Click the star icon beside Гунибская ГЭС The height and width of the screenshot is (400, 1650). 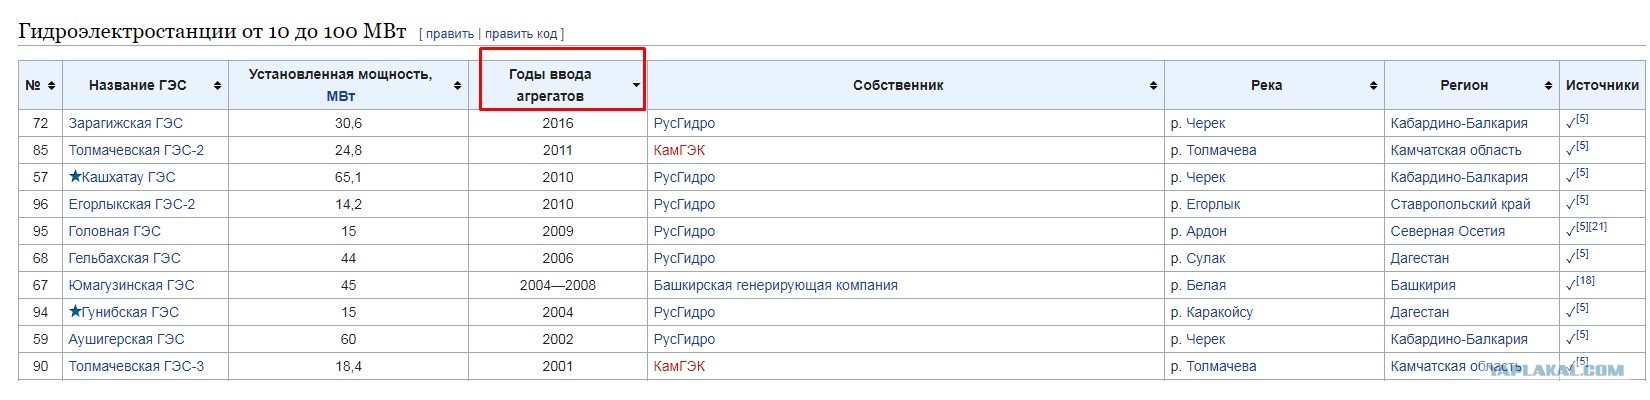click(75, 311)
